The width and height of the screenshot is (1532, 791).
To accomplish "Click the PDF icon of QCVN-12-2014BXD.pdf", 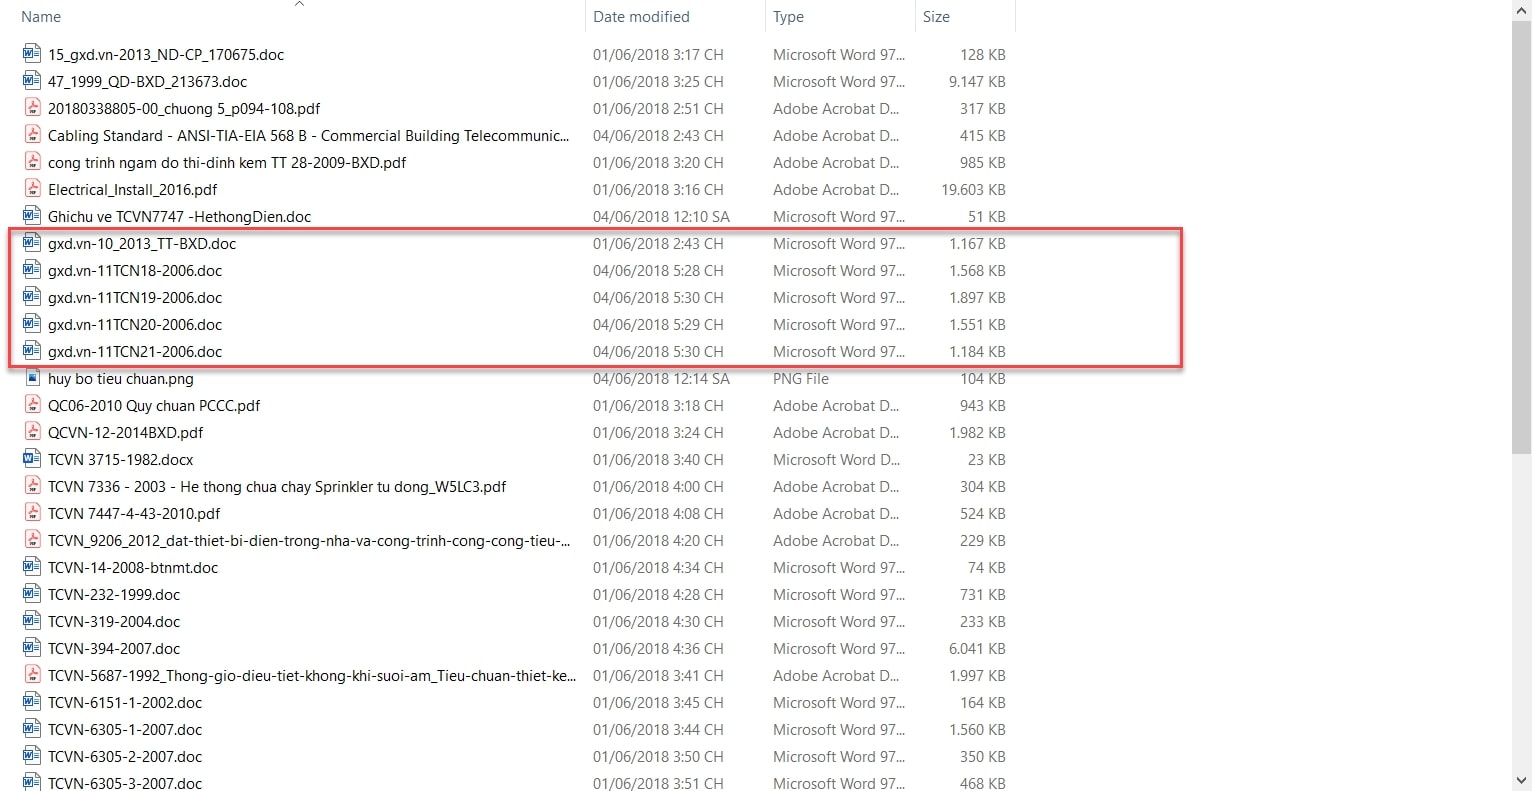I will (32, 432).
